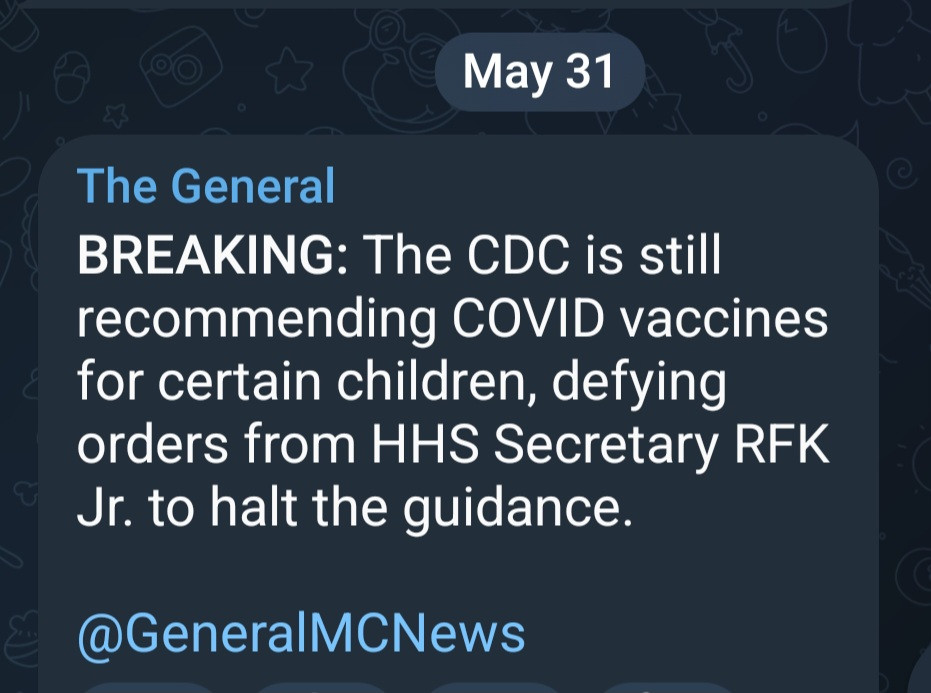
Task: Open the @GeneralMCNews channel mention
Action: click(x=301, y=633)
